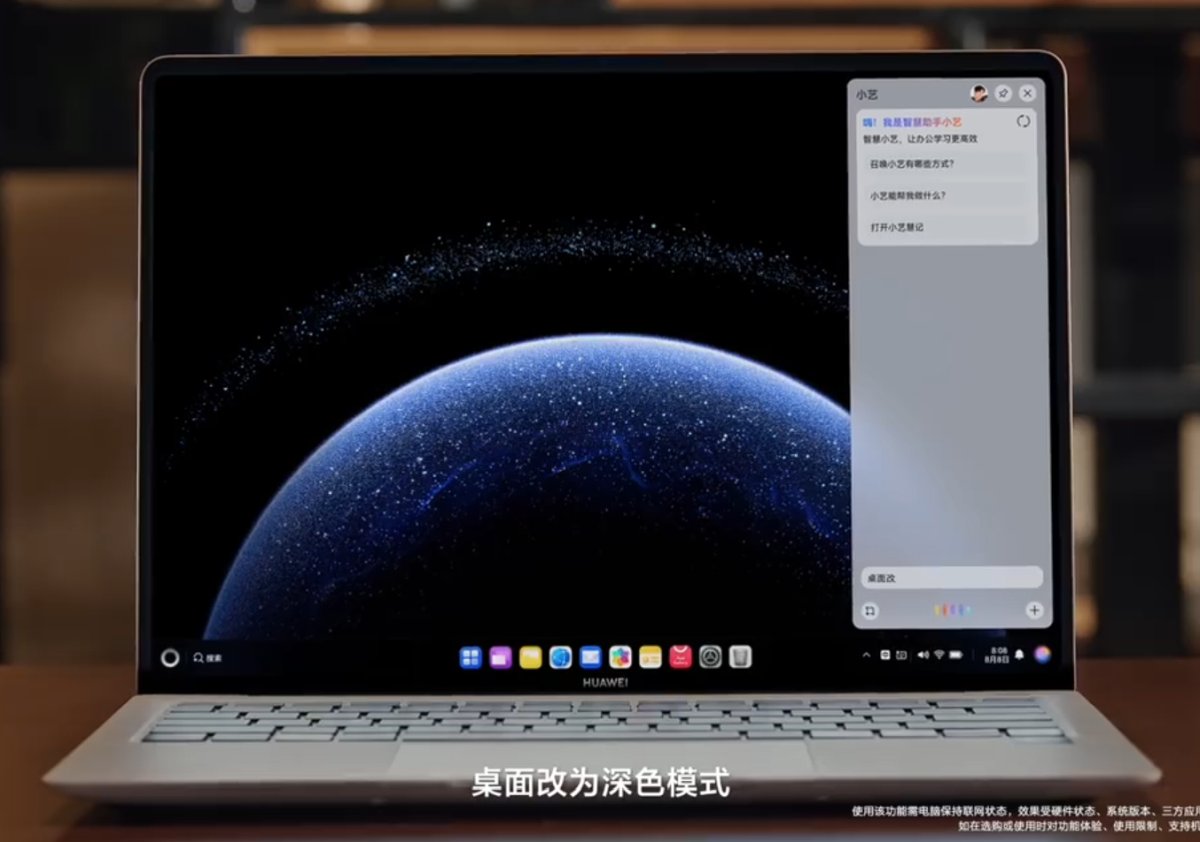Open the battery status indicator
Image resolution: width=1200 pixels, height=842 pixels.
click(x=955, y=655)
